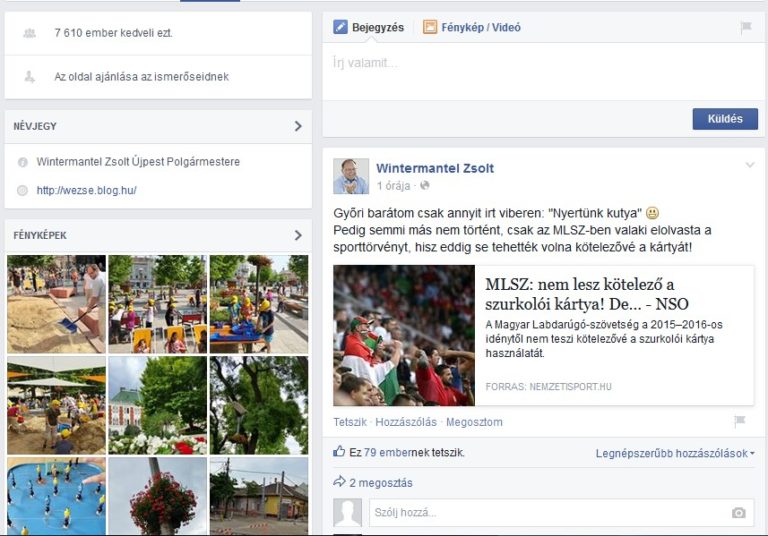Open photo of children in yellow caps at tables
The height and width of the screenshot is (536, 768).
158,304
